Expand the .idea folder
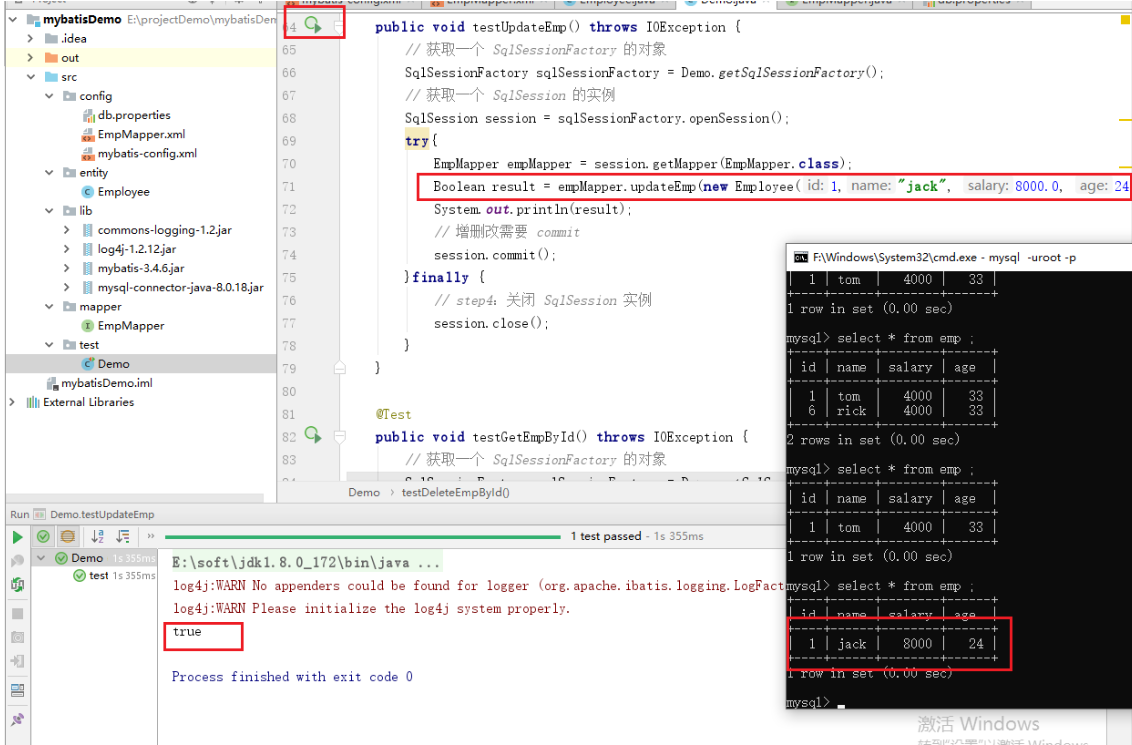Image resolution: width=1132 pixels, height=745 pixels. tap(30, 38)
